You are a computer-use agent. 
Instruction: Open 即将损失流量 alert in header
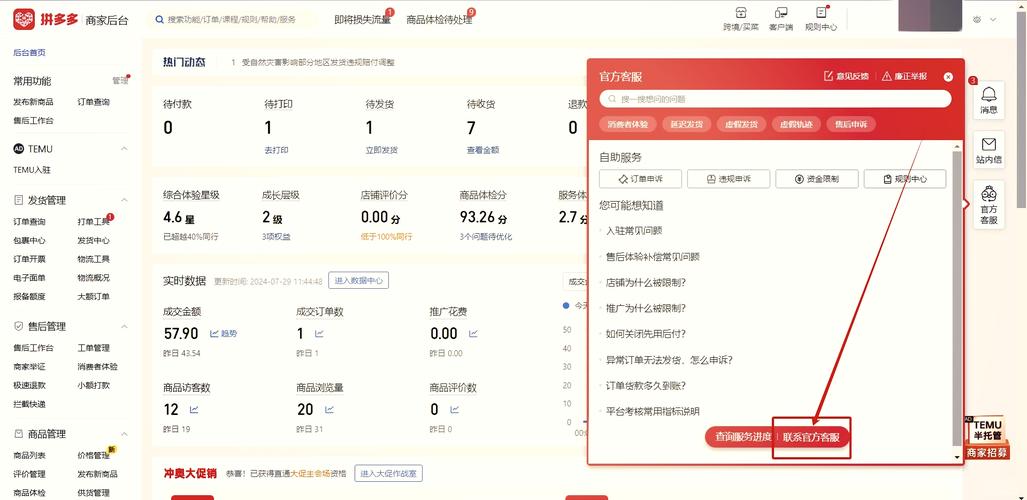coord(362,20)
